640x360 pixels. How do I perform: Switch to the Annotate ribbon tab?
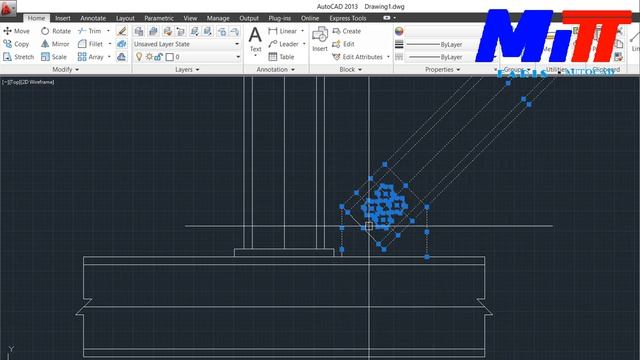(x=93, y=18)
